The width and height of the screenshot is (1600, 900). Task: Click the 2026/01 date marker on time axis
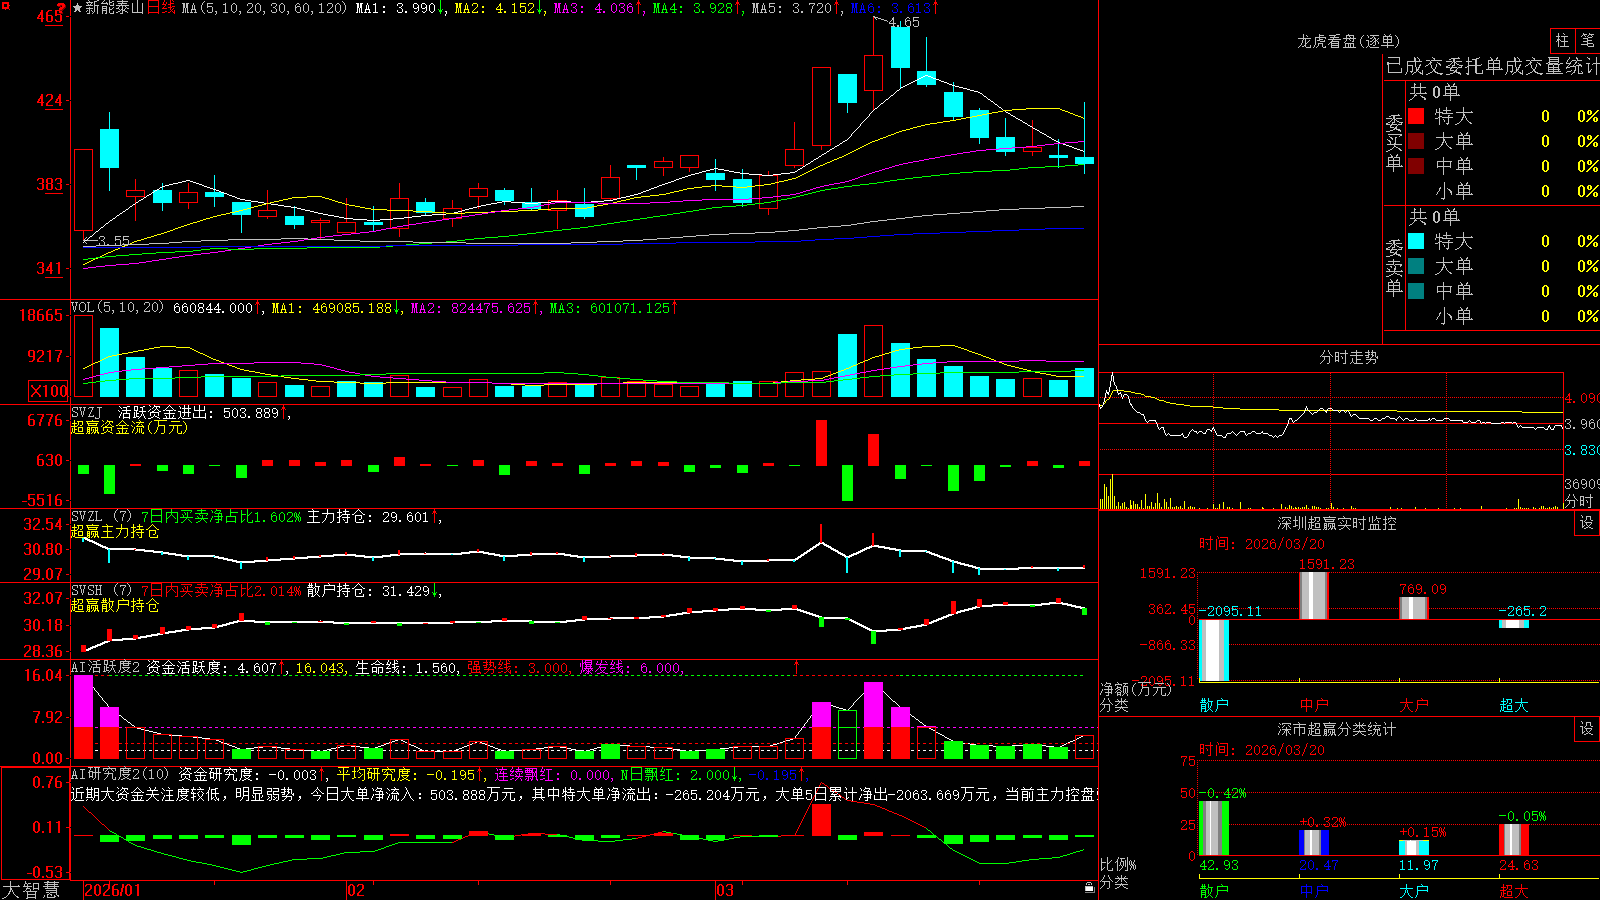coord(113,890)
